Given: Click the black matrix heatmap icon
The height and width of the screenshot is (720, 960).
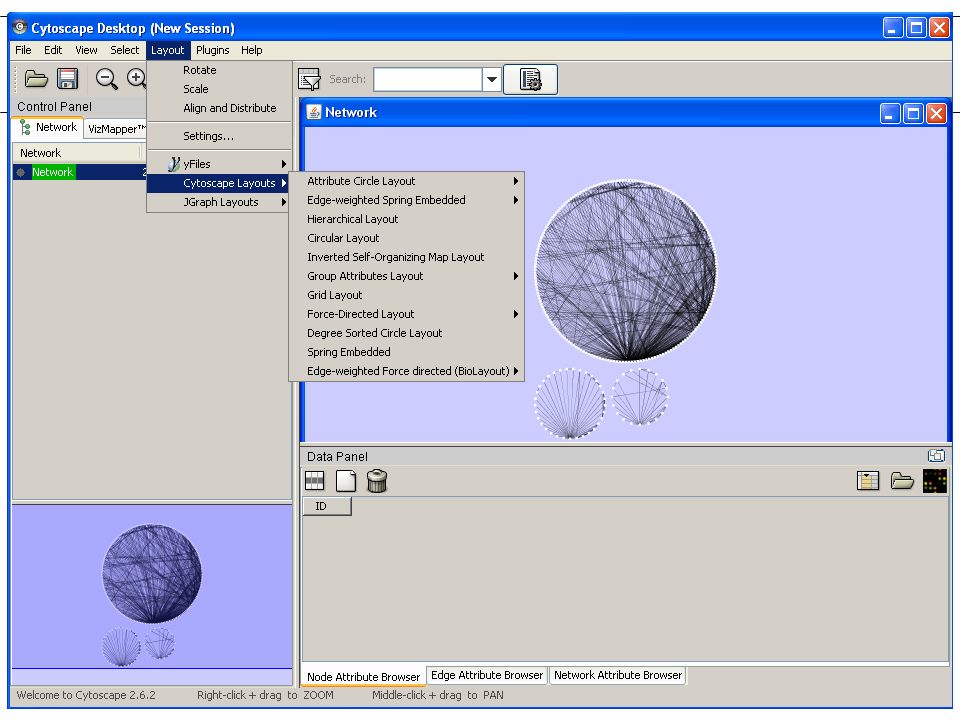Looking at the screenshot, I should (x=935, y=481).
